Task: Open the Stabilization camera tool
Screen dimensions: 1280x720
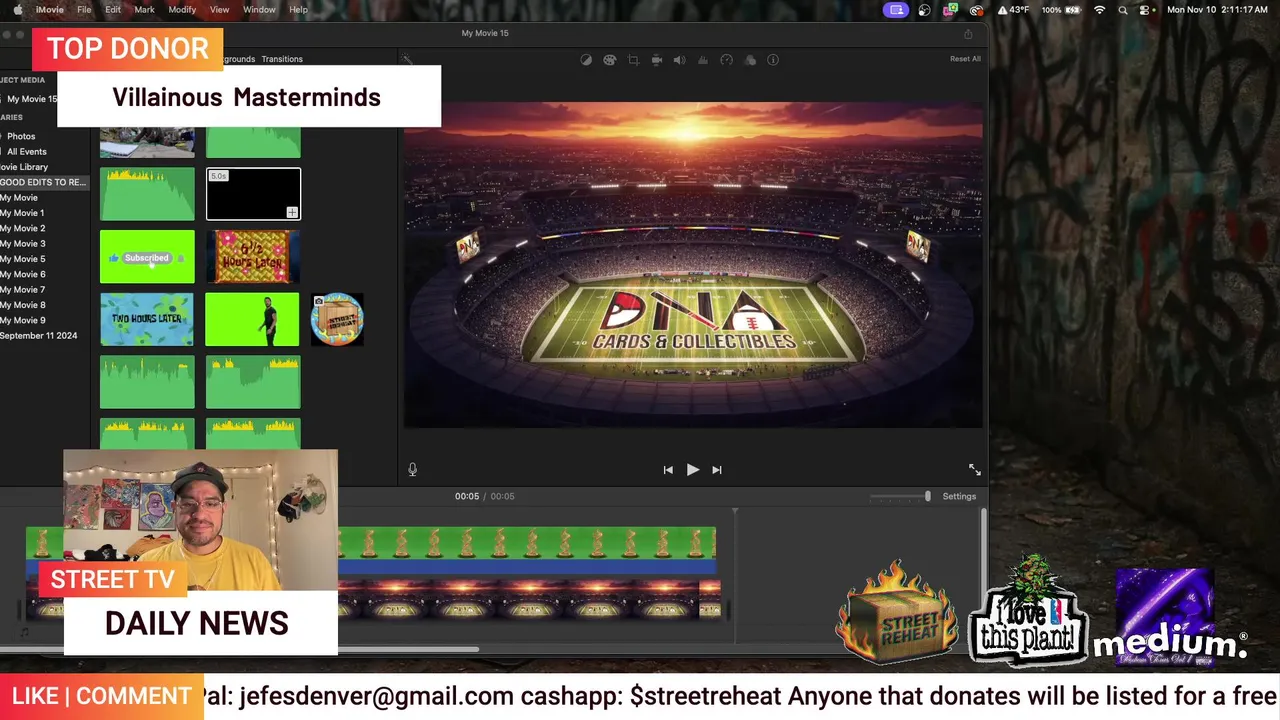Action: 657,60
